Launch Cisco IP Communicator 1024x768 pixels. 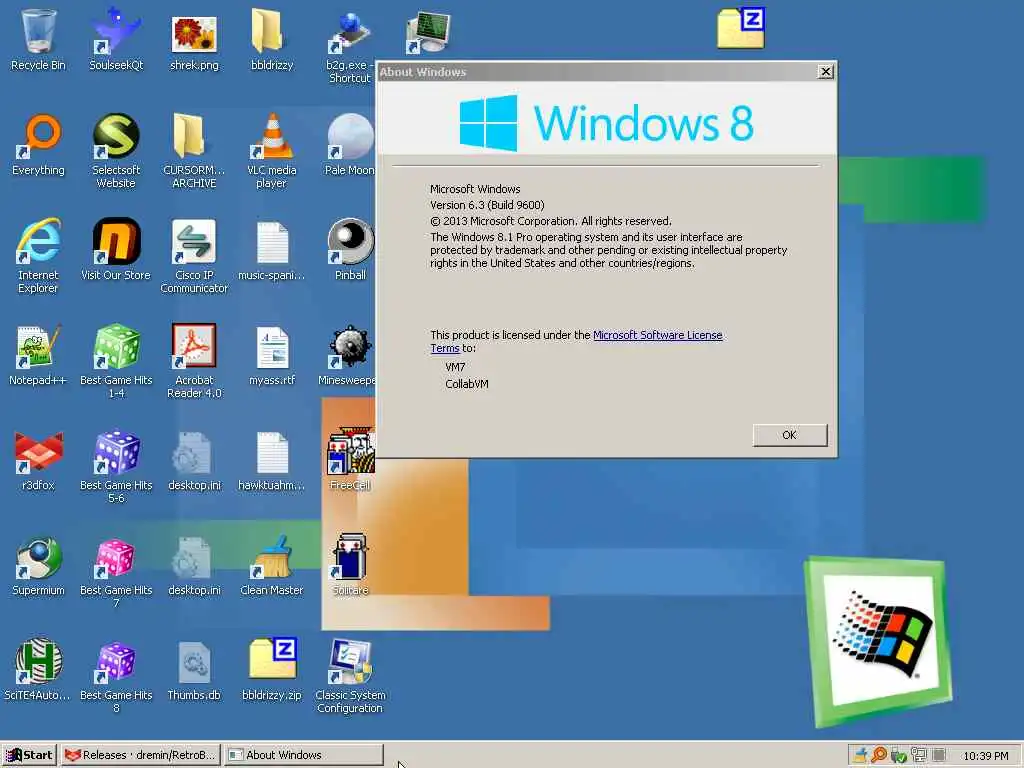(x=194, y=256)
